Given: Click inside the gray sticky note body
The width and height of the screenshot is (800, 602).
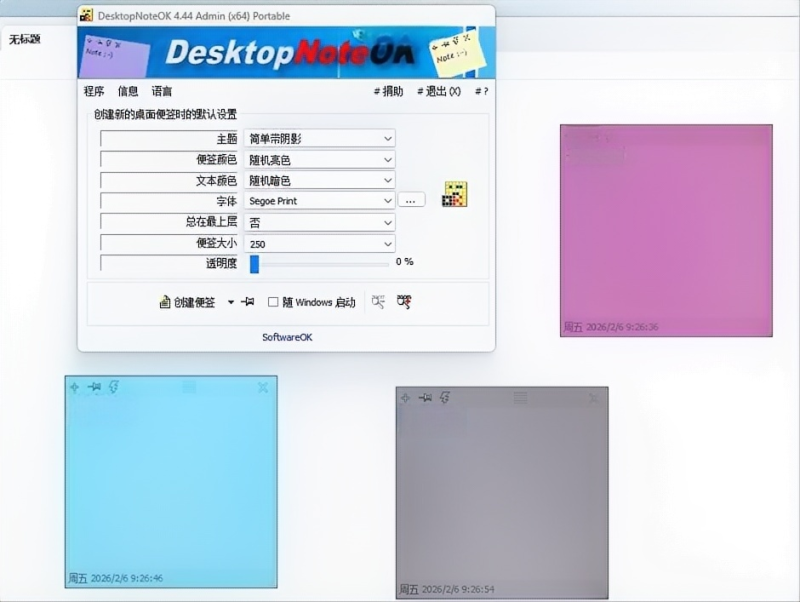Looking at the screenshot, I should tap(502, 493).
